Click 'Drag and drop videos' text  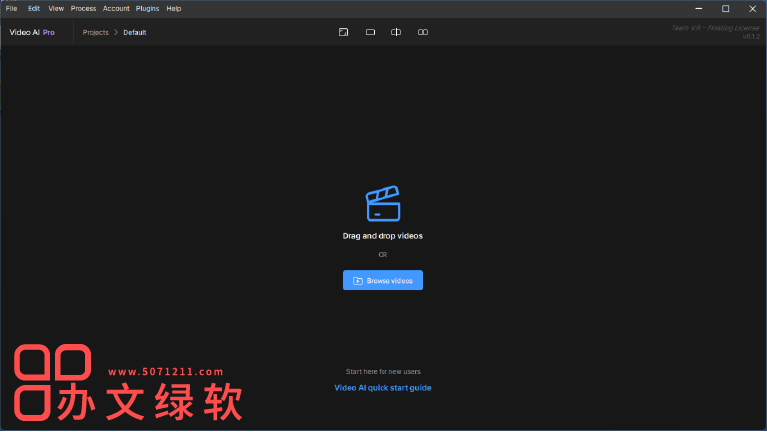click(x=383, y=236)
